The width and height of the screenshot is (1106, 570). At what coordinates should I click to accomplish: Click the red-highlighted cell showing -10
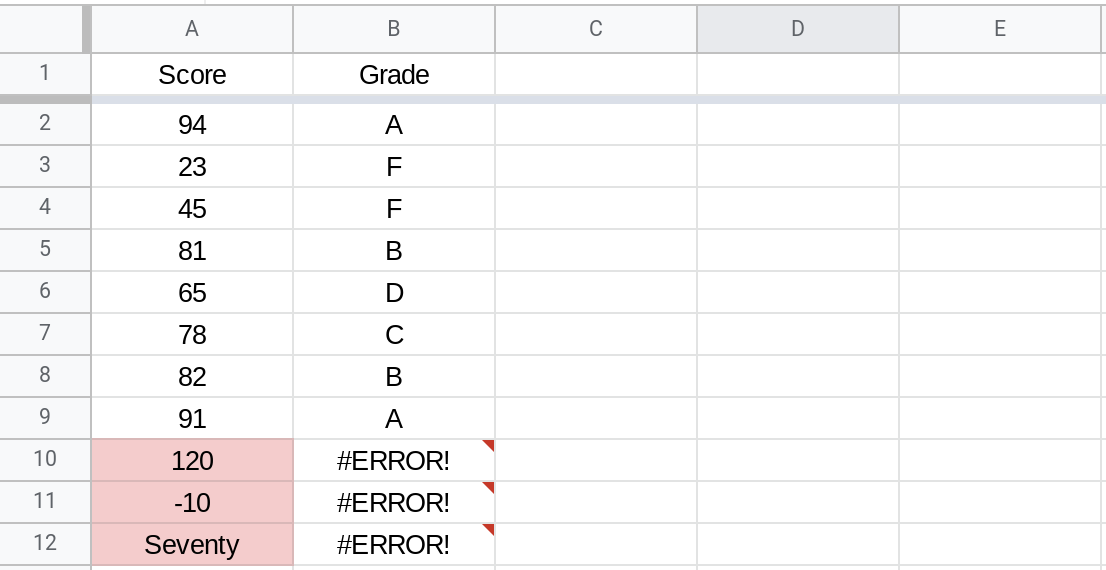coord(192,502)
